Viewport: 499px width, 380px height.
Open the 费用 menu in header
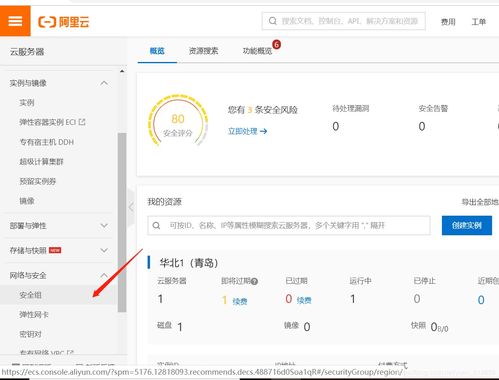pos(448,22)
